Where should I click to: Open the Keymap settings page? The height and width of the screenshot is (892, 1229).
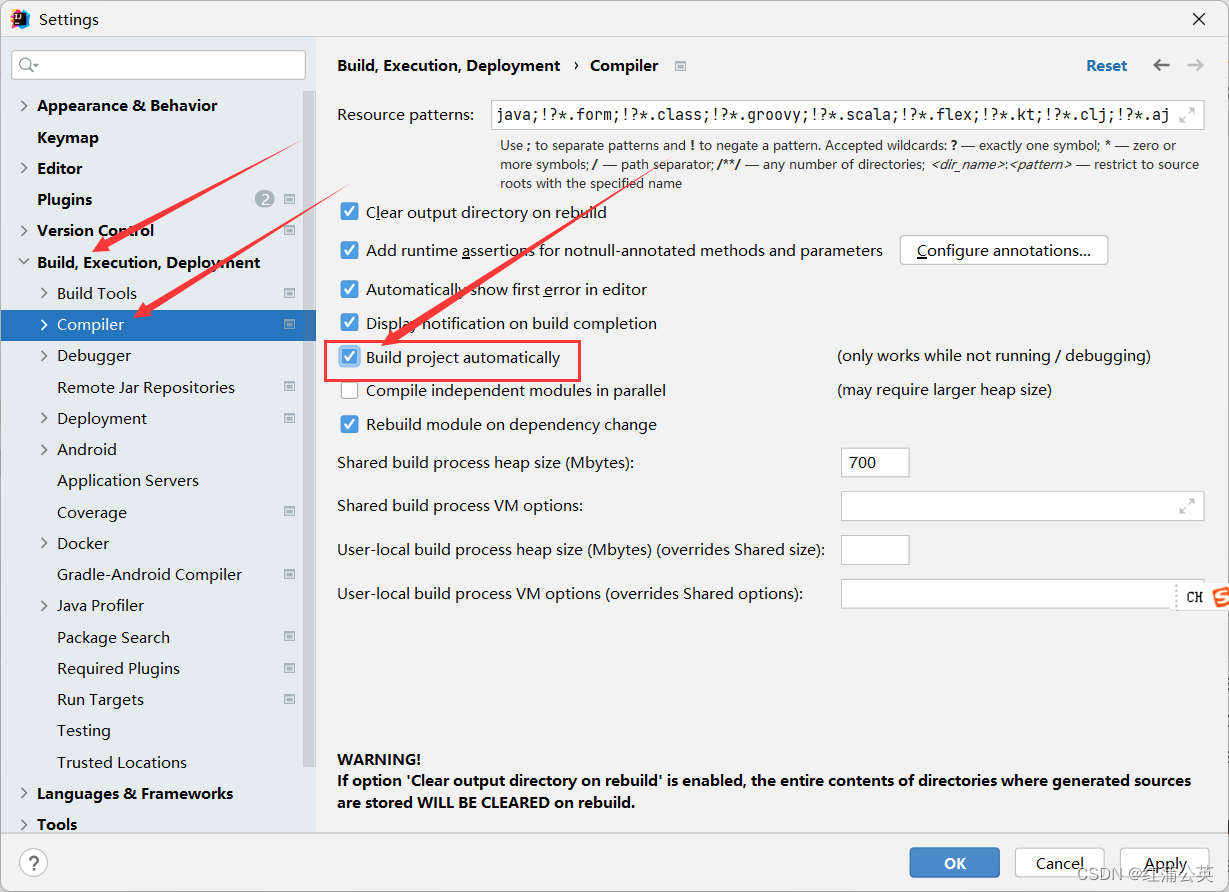pos(68,137)
